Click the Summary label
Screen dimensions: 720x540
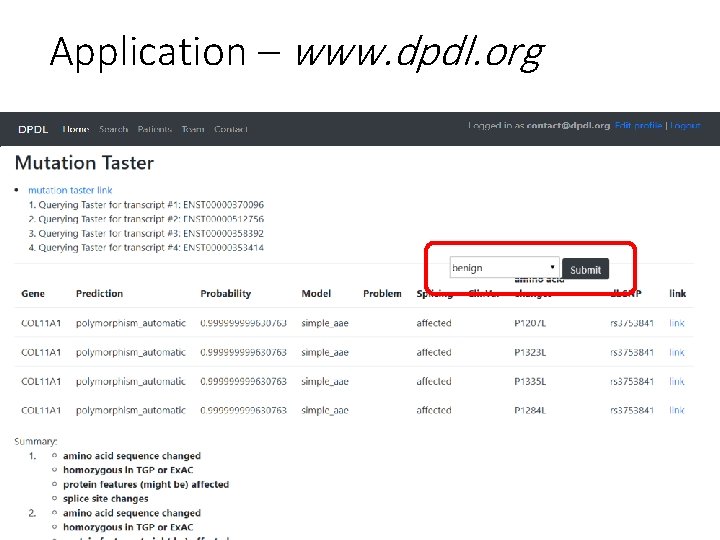point(36,441)
